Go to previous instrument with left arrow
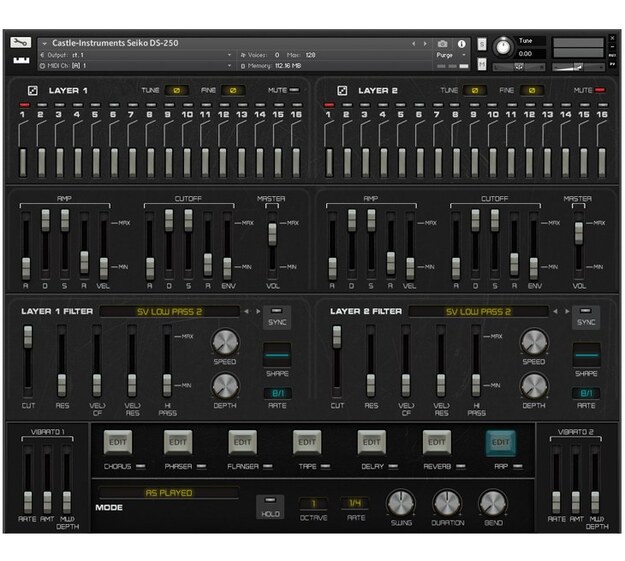 (413, 43)
